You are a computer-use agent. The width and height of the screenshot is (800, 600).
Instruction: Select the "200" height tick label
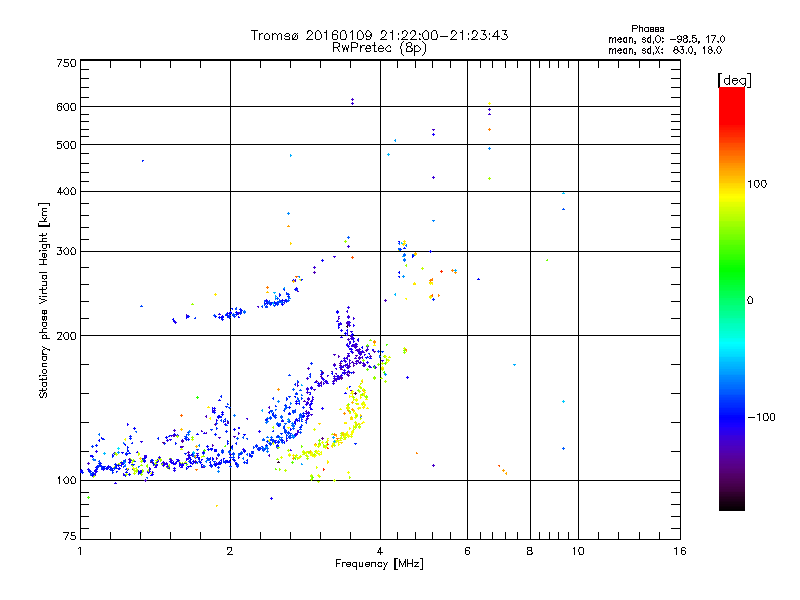point(66,336)
